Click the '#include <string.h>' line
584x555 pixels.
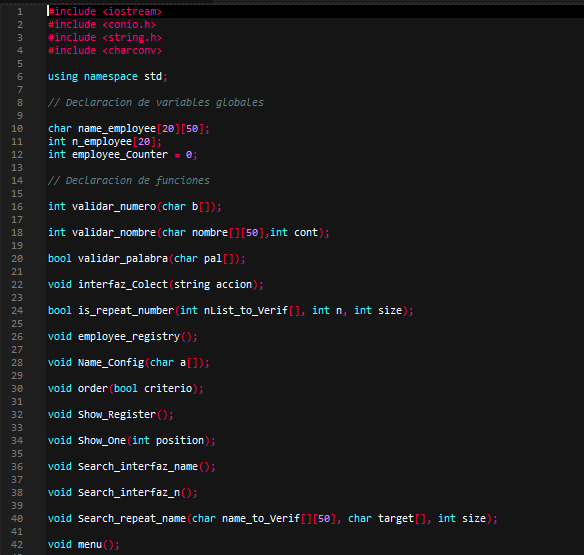(105, 38)
